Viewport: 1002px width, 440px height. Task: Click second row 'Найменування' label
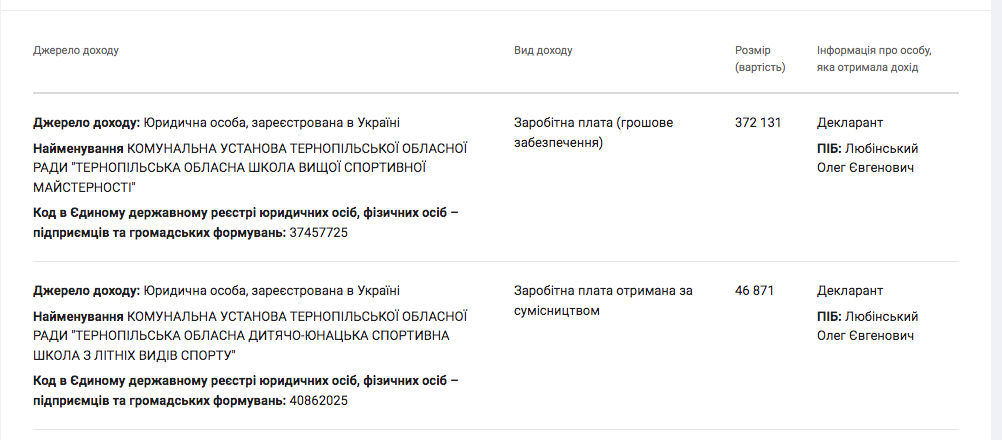coord(78,317)
